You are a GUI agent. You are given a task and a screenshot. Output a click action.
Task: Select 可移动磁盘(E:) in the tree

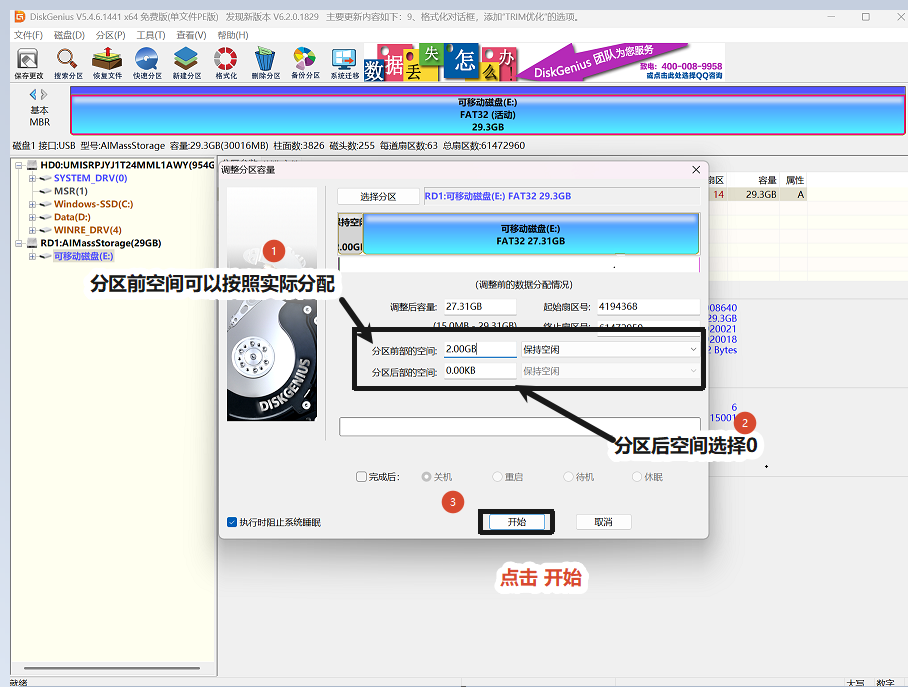[x=83, y=256]
